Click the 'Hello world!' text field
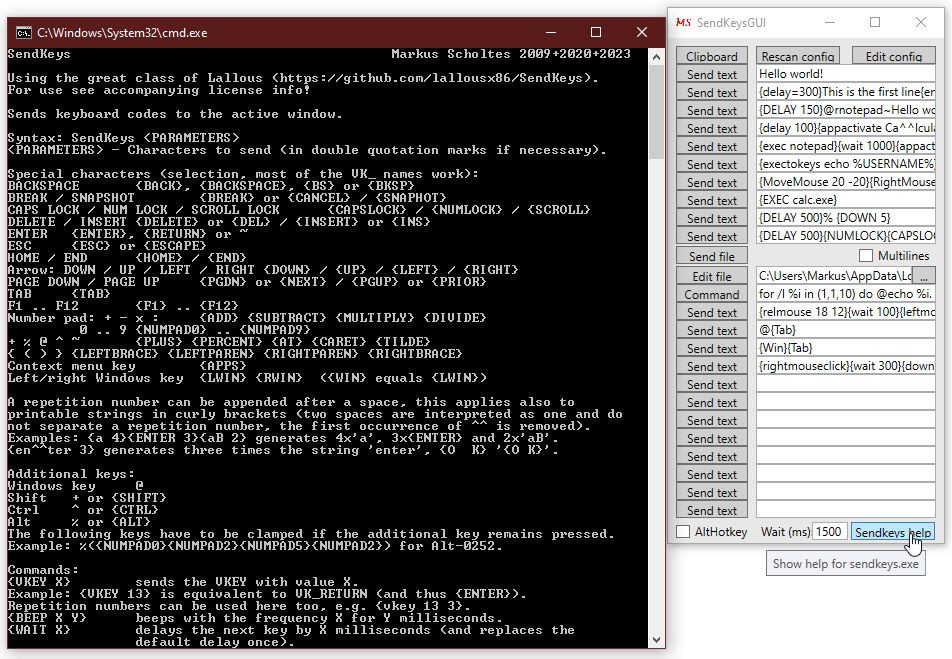 [845, 74]
